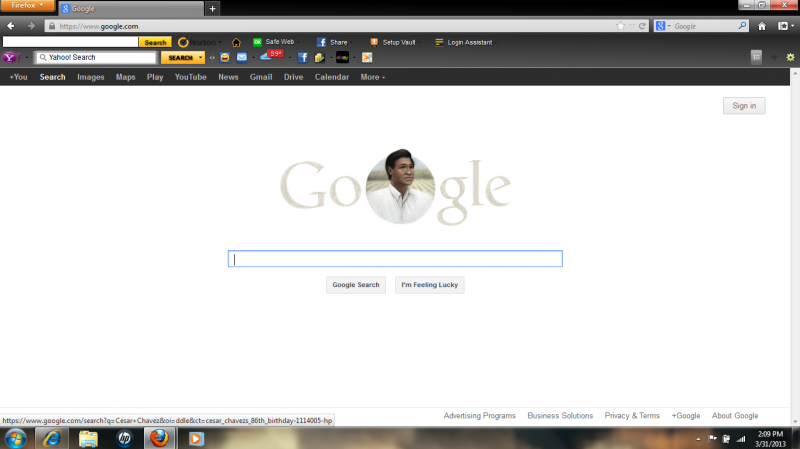The image size is (800, 449).
Task: Click the Cesar Chavez Google doodle
Action: tap(398, 189)
